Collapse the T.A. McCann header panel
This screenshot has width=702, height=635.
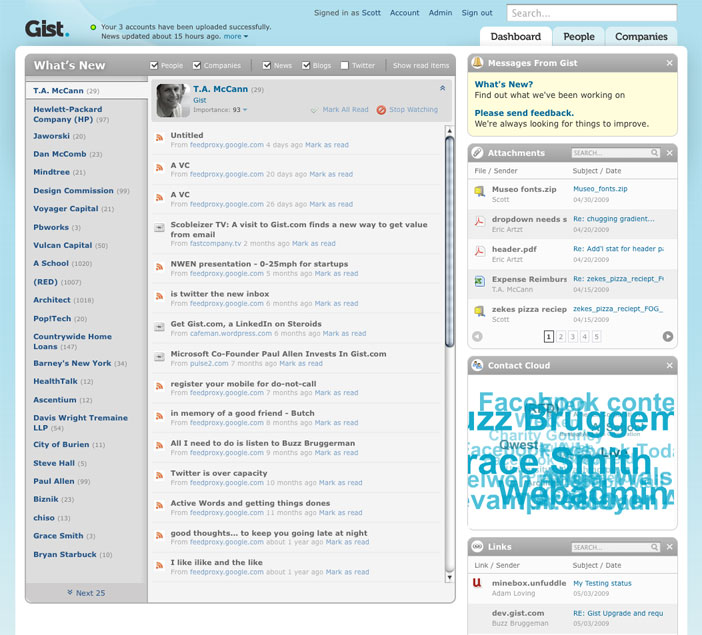click(442, 88)
